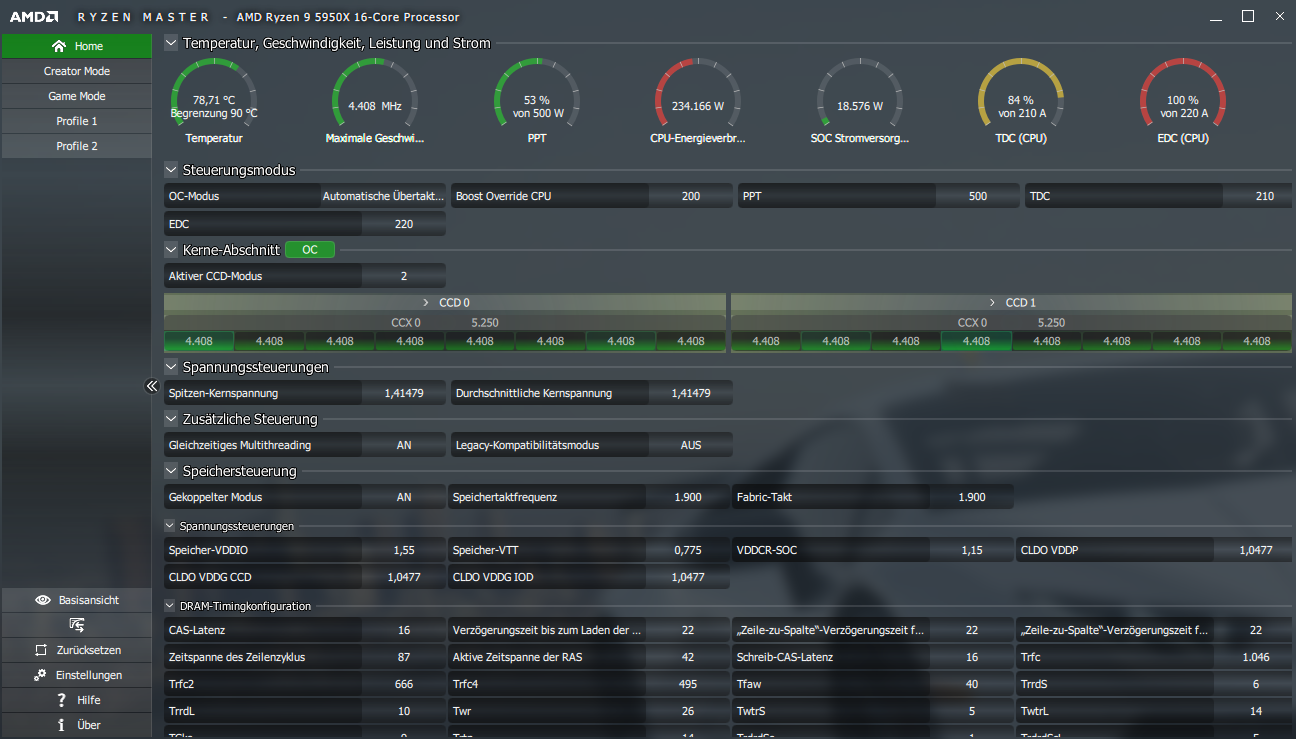Image resolution: width=1296 pixels, height=739 pixels.
Task: Click the Basisansicht eye icon
Action: (43, 600)
